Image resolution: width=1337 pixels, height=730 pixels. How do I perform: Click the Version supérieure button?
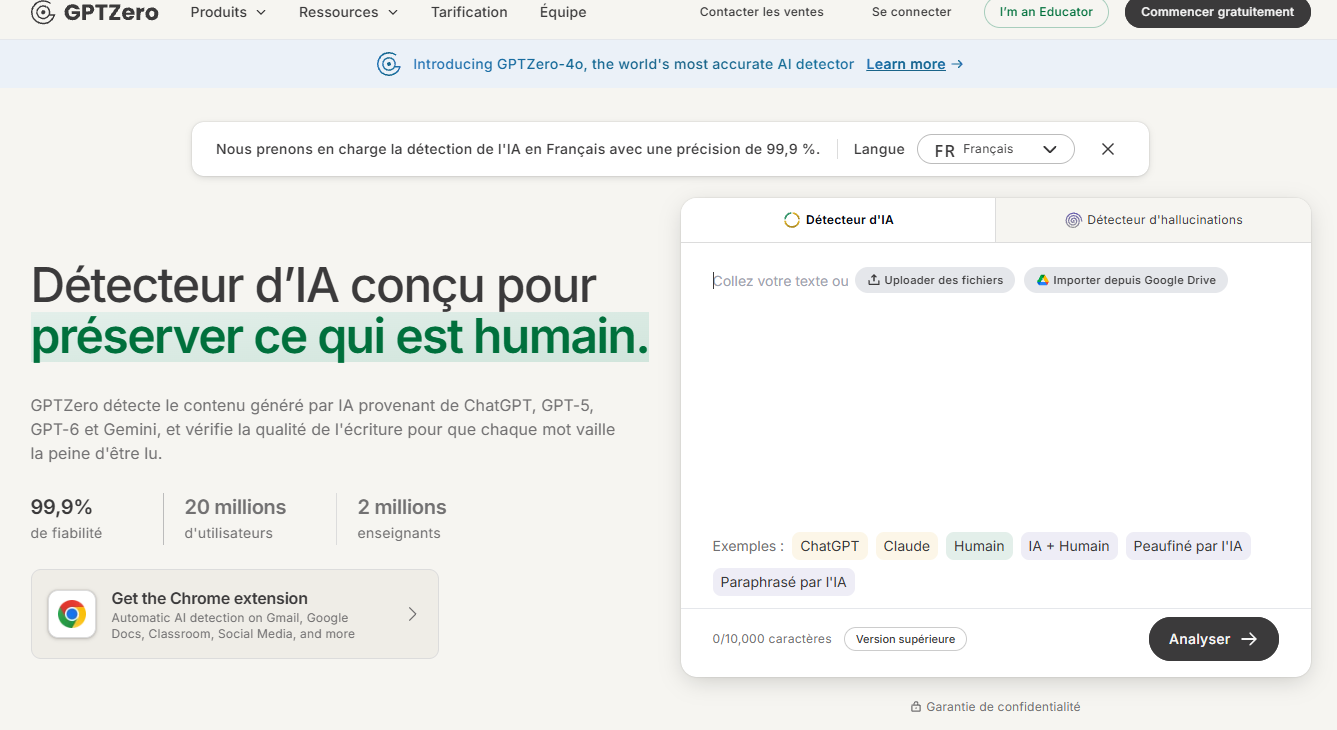tap(905, 639)
